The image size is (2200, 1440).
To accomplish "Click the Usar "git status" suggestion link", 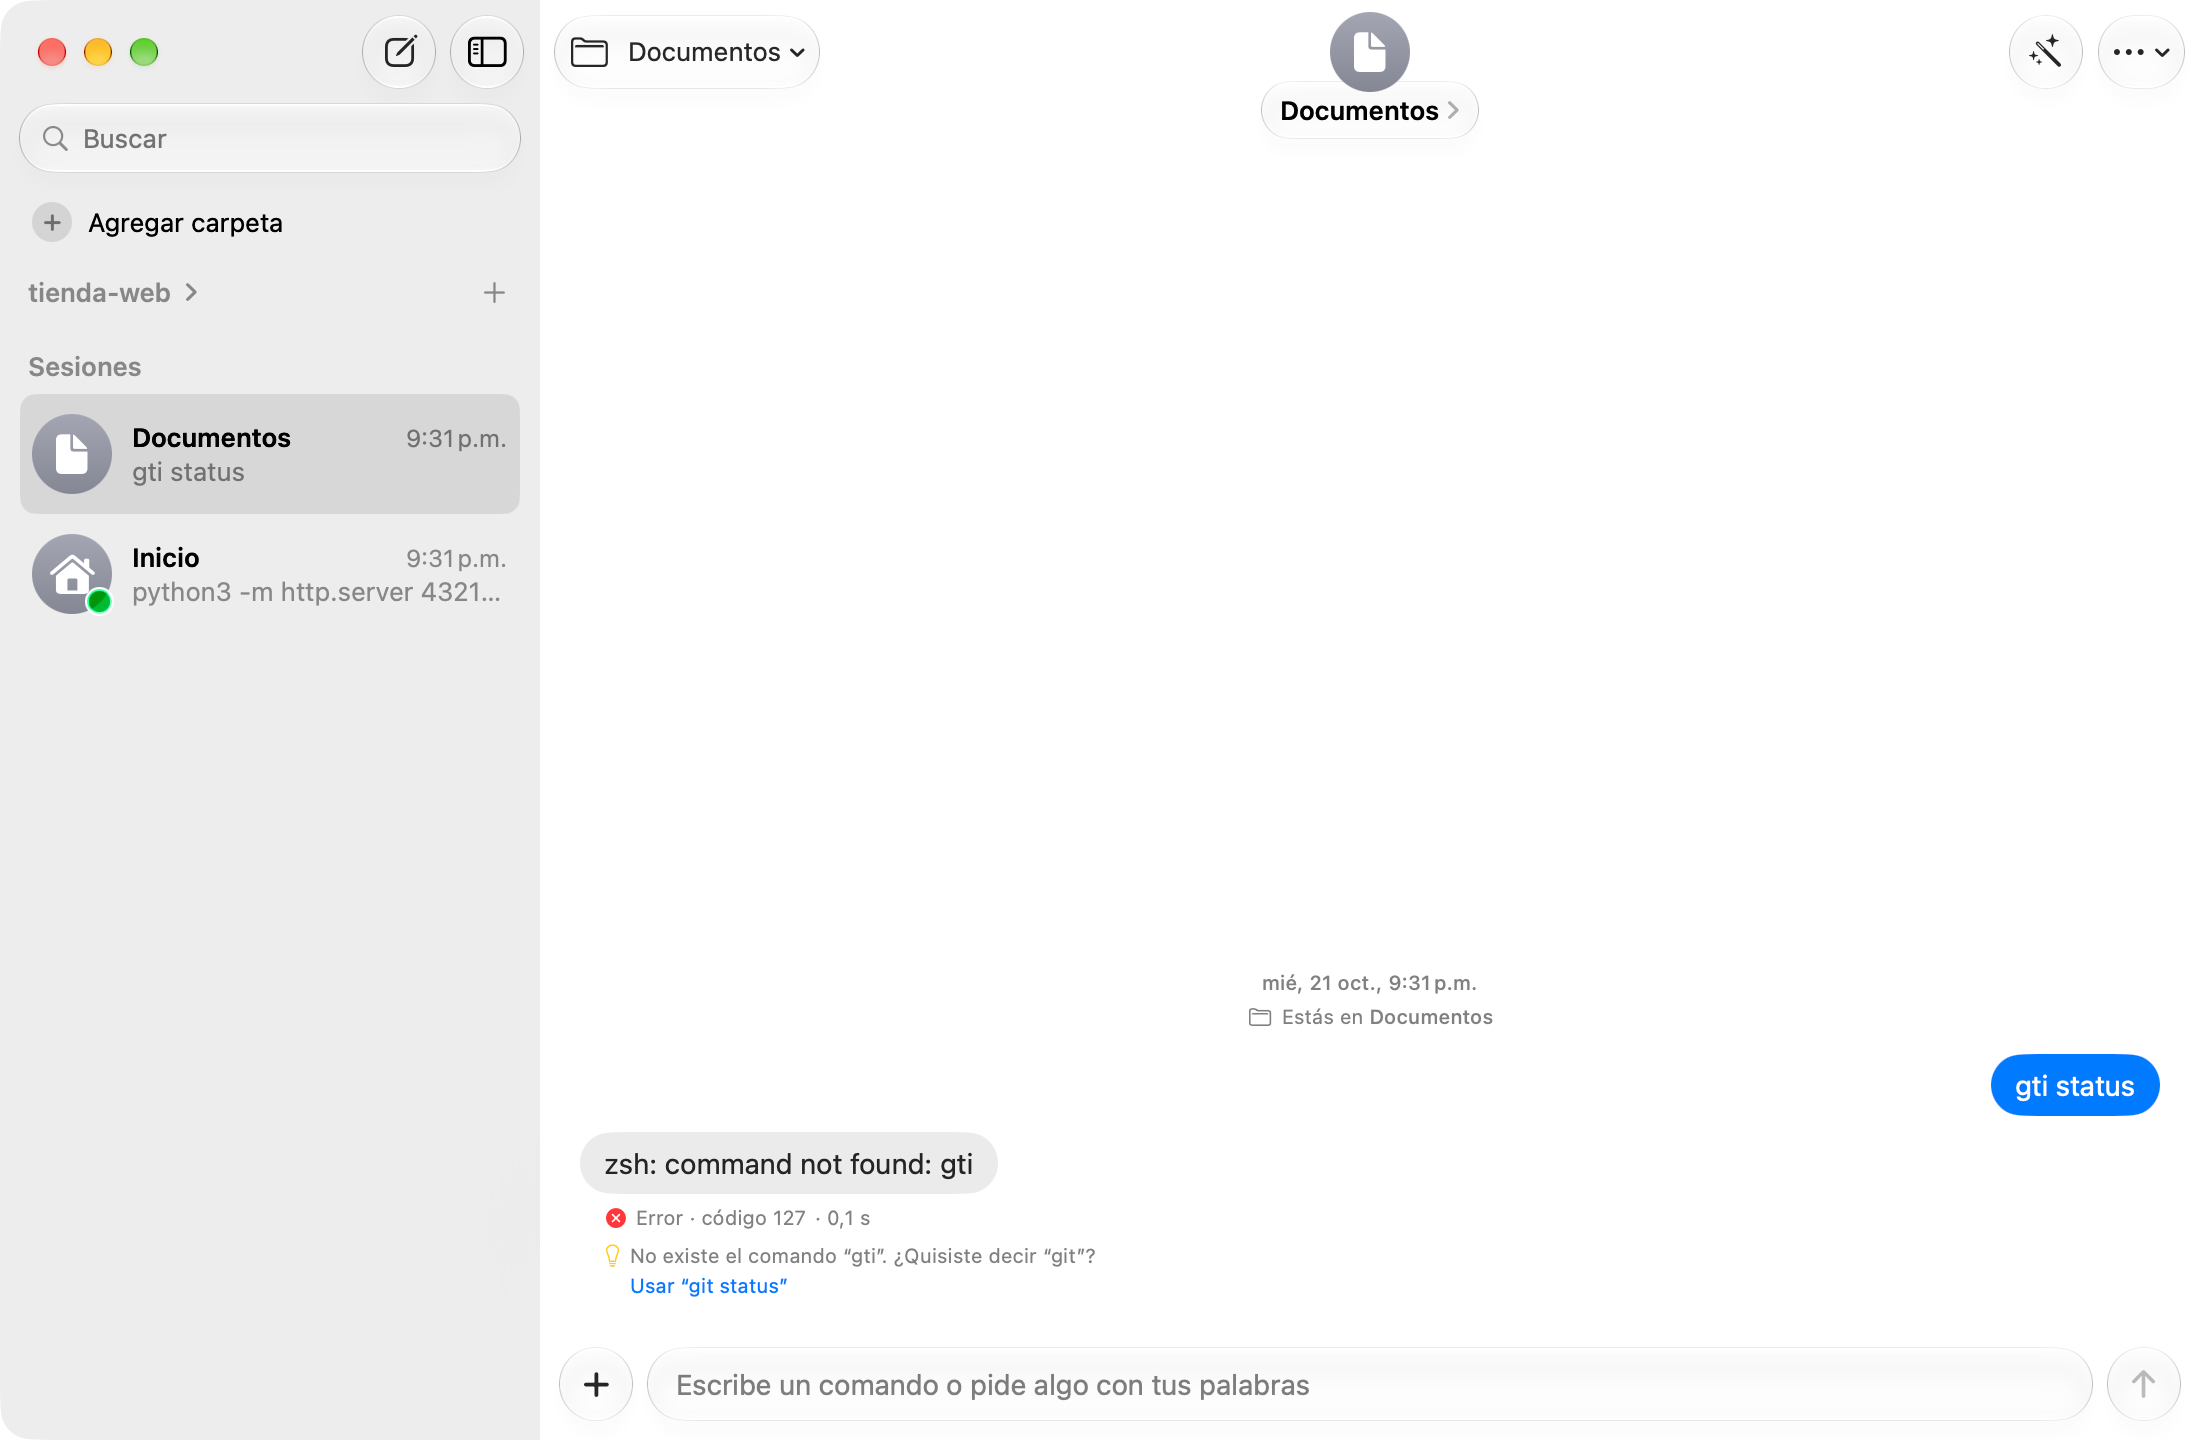I will click(x=708, y=1286).
